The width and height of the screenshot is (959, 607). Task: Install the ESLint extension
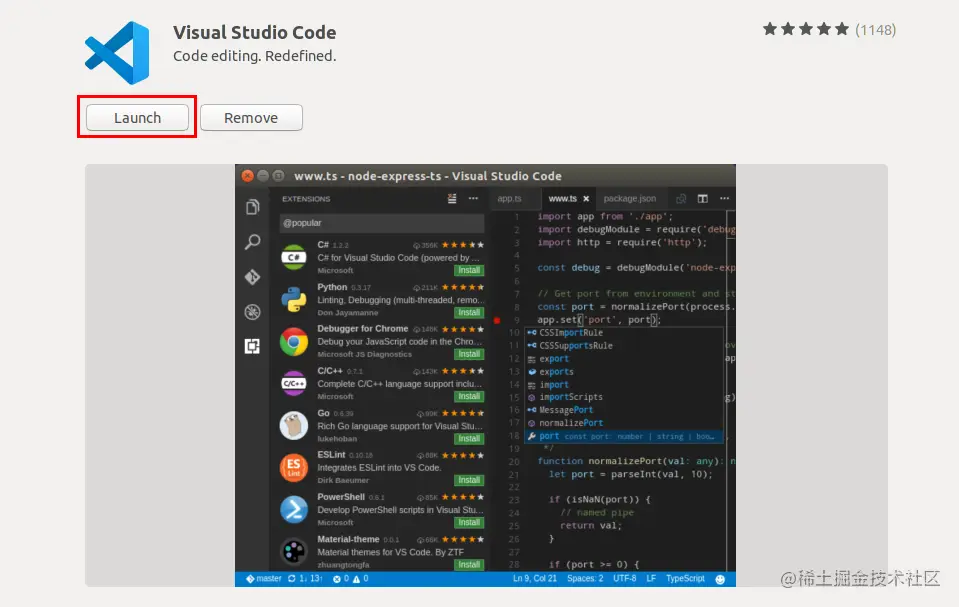[469, 480]
